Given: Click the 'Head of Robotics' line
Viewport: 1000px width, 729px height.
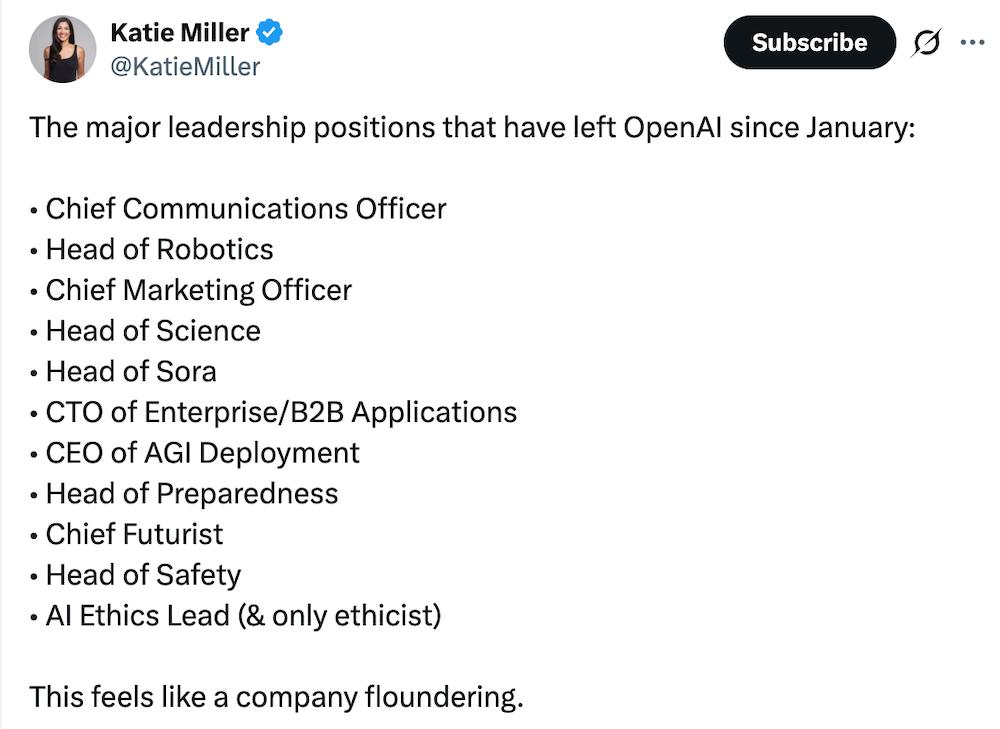Looking at the screenshot, I should coord(151,249).
